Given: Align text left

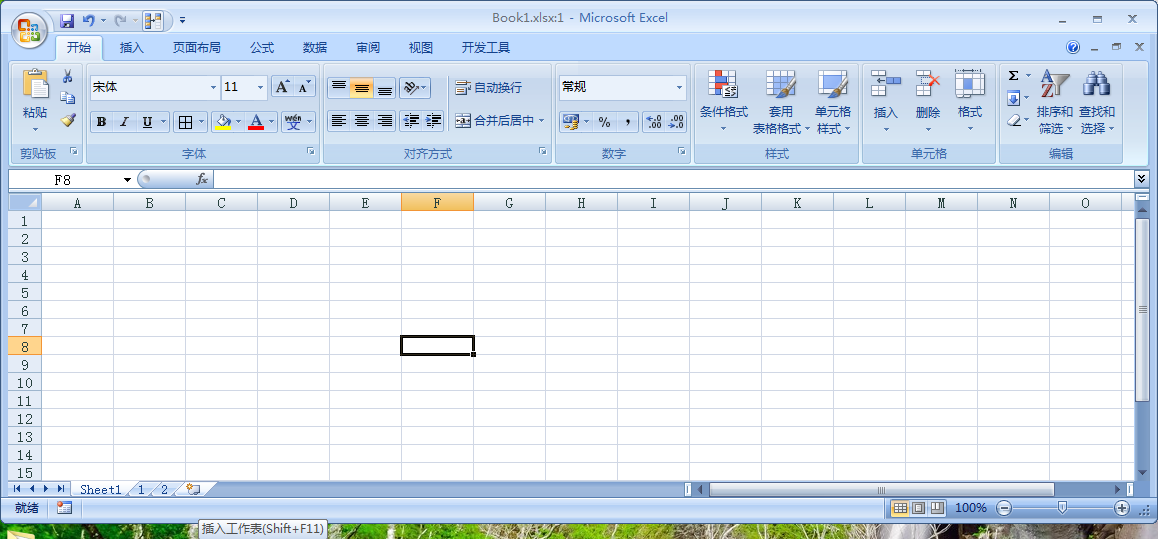Looking at the screenshot, I should (x=339, y=121).
